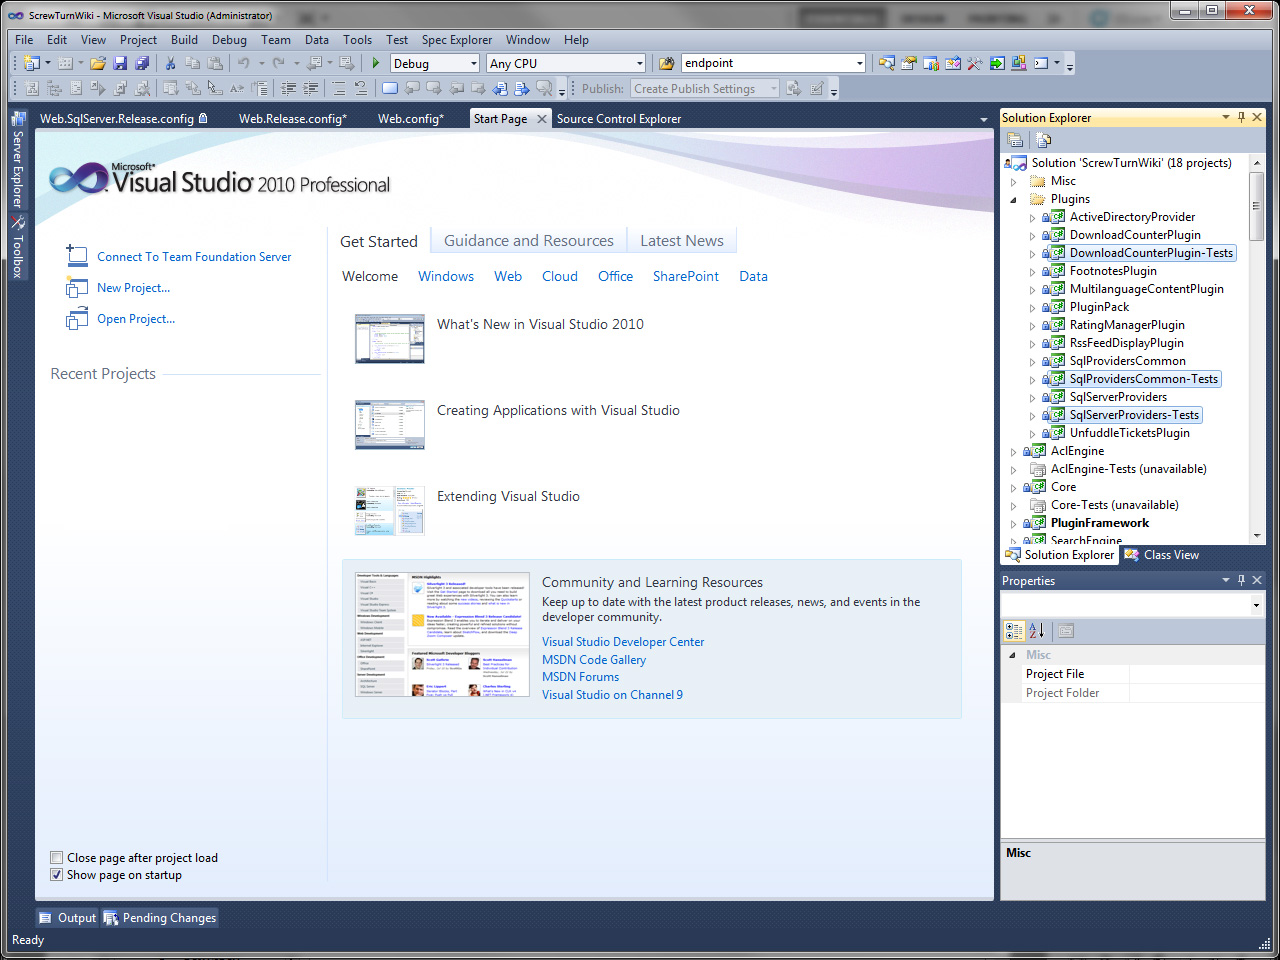Image resolution: width=1280 pixels, height=960 pixels.
Task: Click the New Project toolbar icon
Action: click(31, 63)
